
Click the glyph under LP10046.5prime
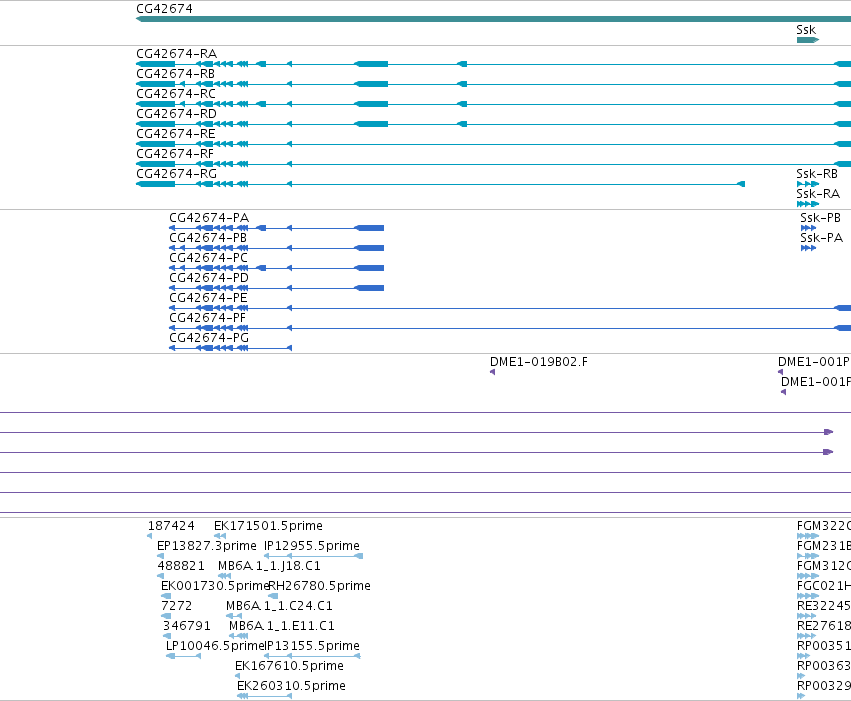coord(183,657)
